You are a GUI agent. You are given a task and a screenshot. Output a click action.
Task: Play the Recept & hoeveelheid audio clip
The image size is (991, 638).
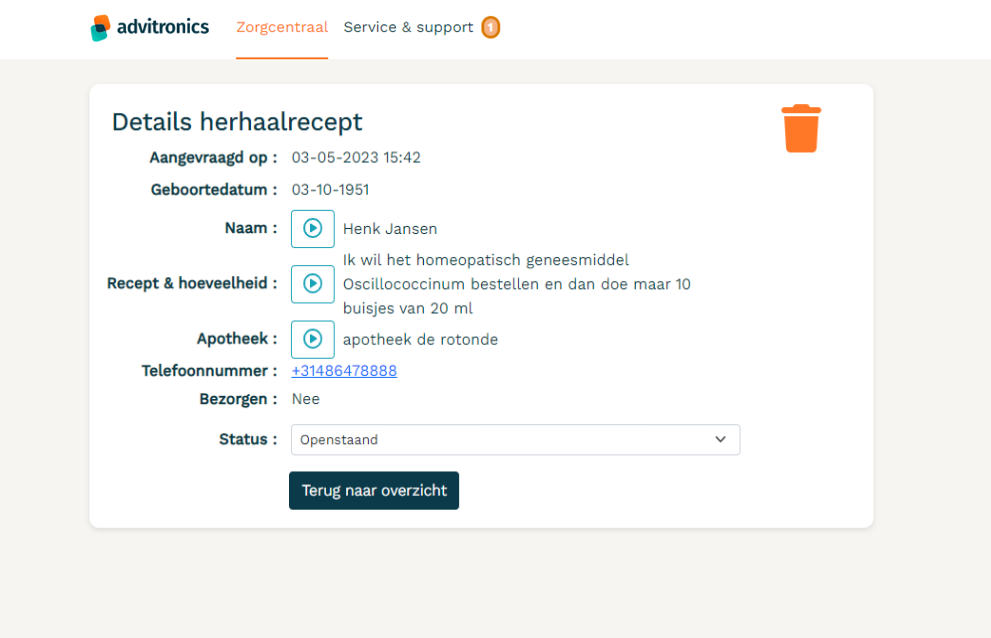pos(312,284)
